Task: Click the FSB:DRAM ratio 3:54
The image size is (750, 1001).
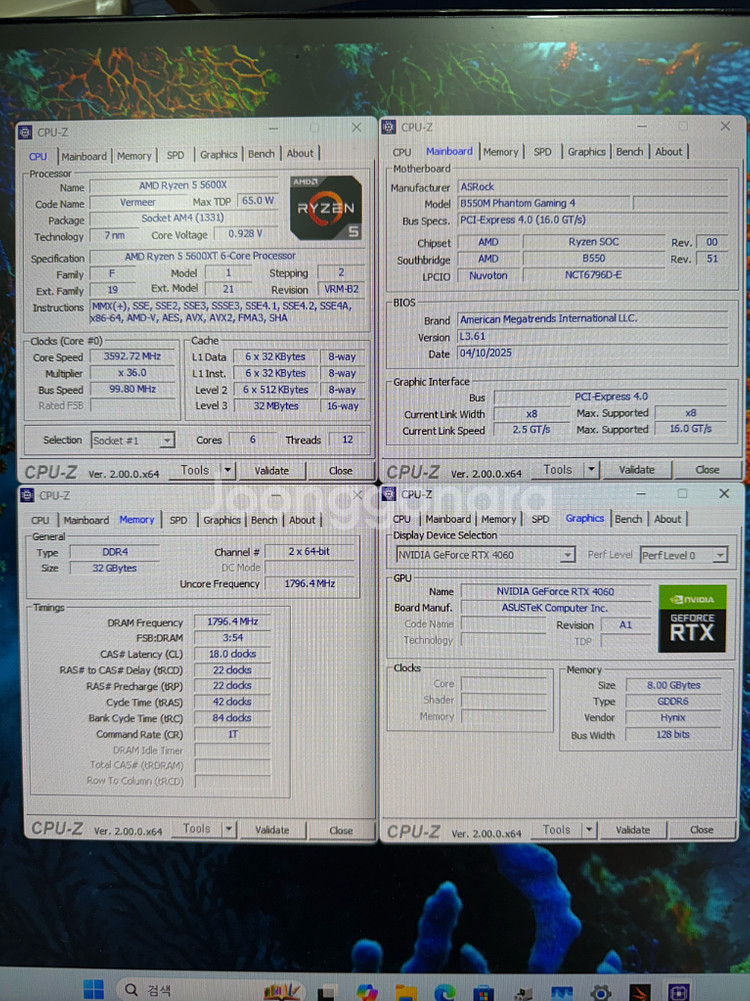Action: 232,638
